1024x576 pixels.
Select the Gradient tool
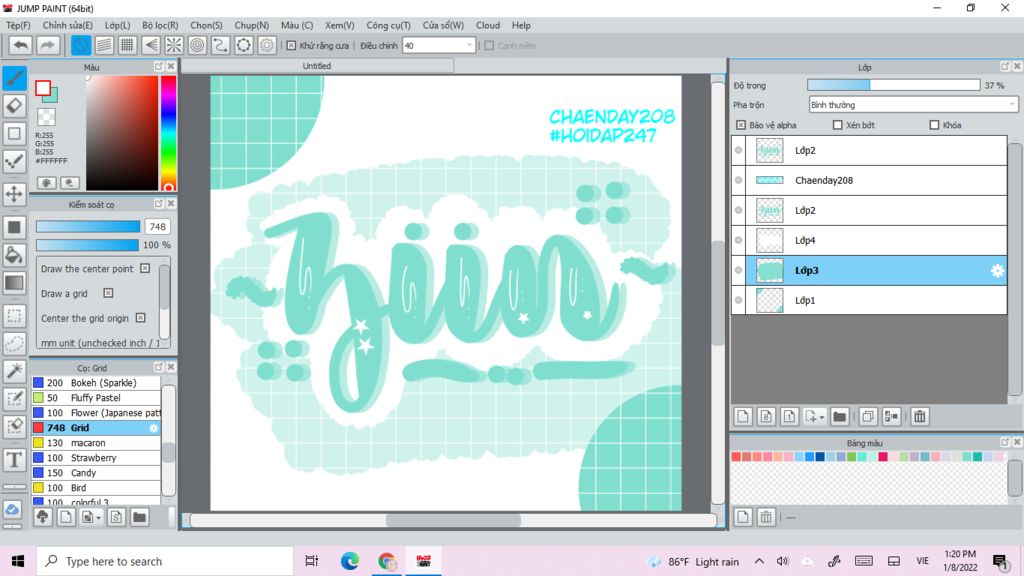tap(14, 283)
